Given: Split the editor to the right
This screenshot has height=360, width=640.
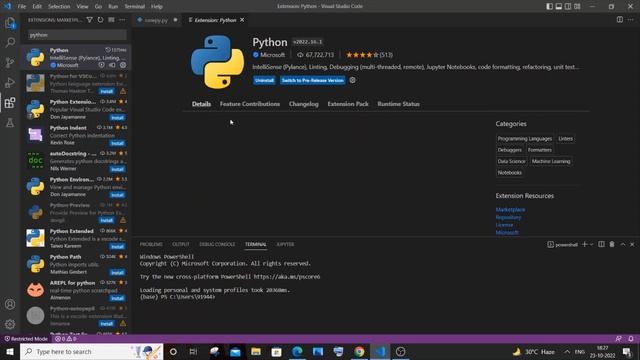Looking at the screenshot, I should click(620, 20).
